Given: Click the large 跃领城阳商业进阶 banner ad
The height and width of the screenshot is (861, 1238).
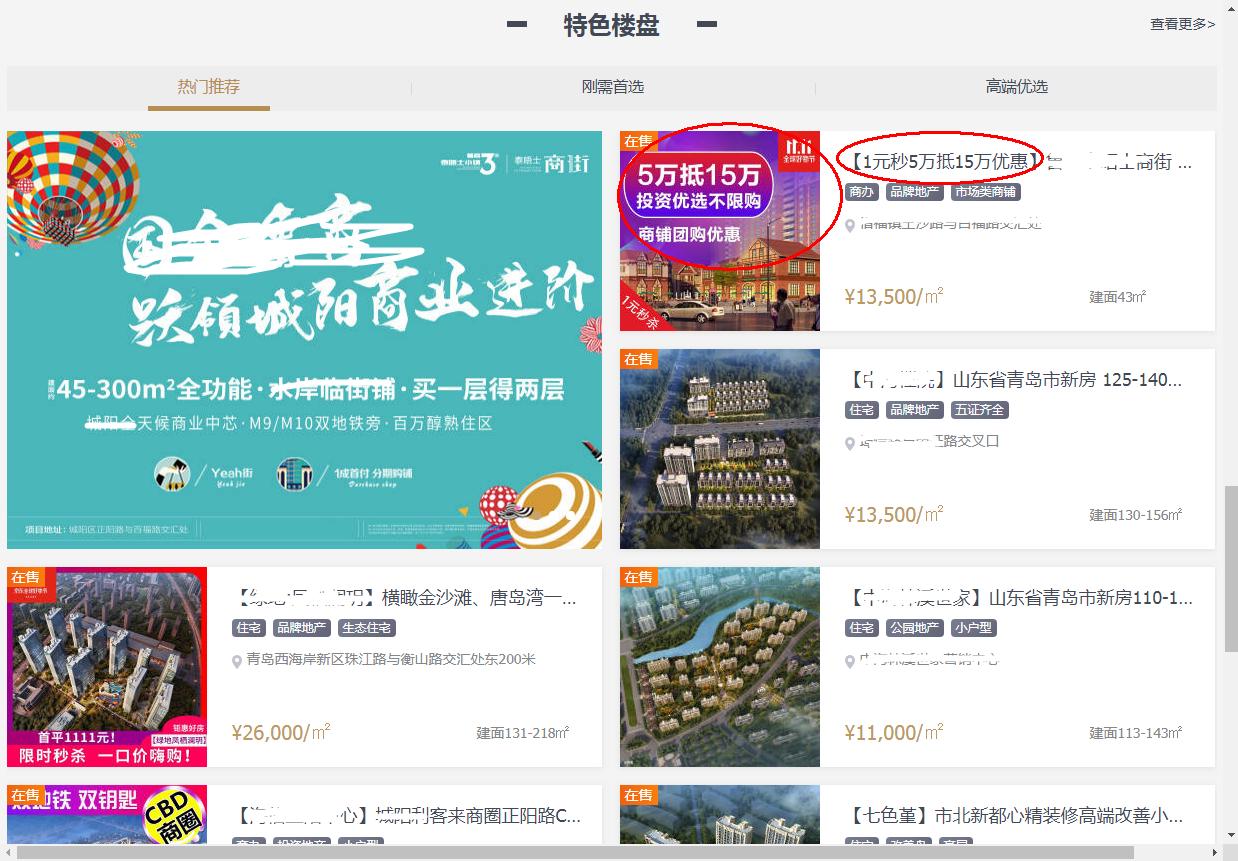Looking at the screenshot, I should [x=305, y=340].
